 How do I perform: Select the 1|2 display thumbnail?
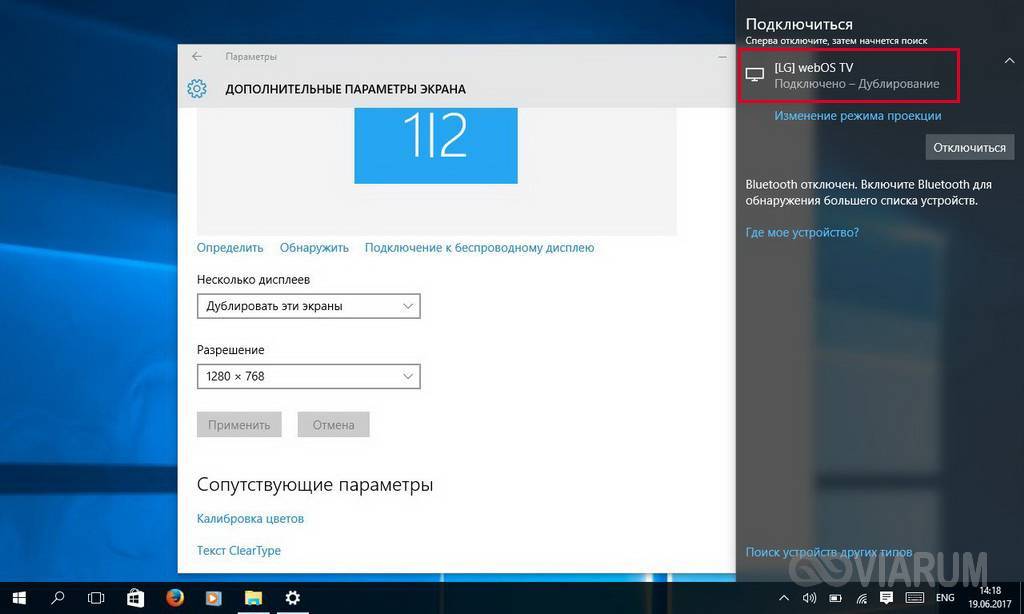pos(436,145)
